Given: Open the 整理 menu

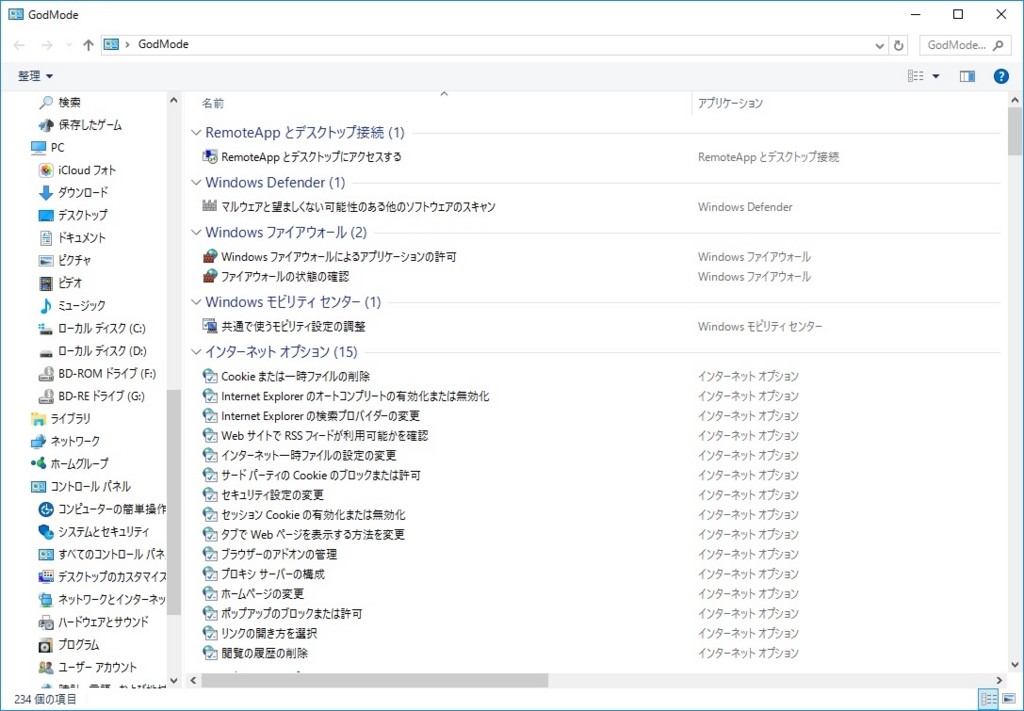Looking at the screenshot, I should tap(35, 76).
